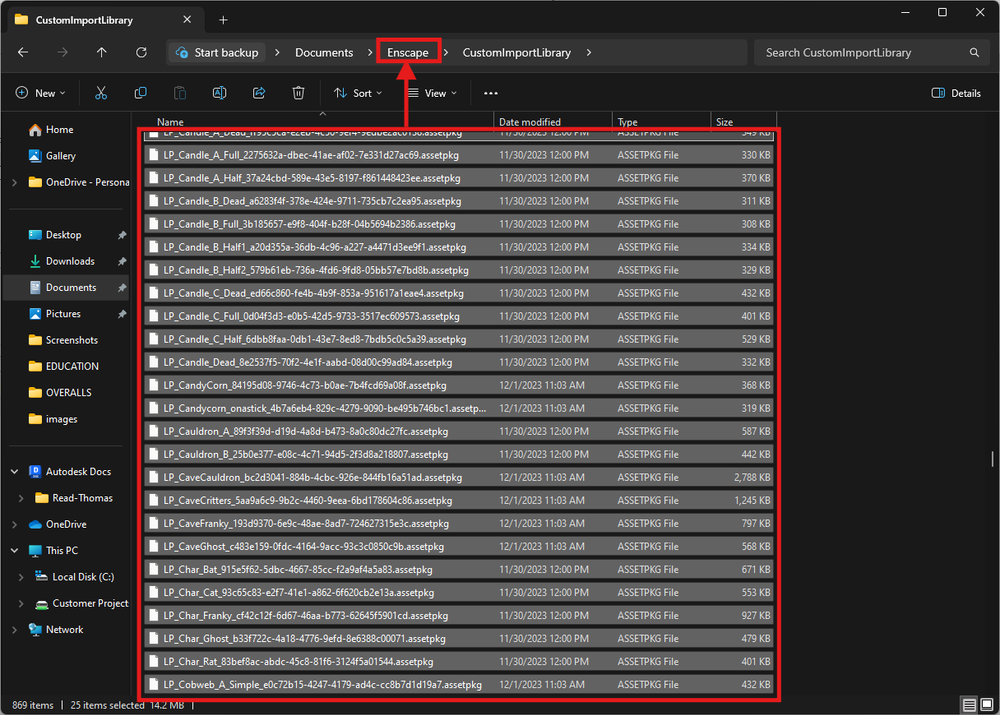Switch to large thumbnails view

[987, 704]
